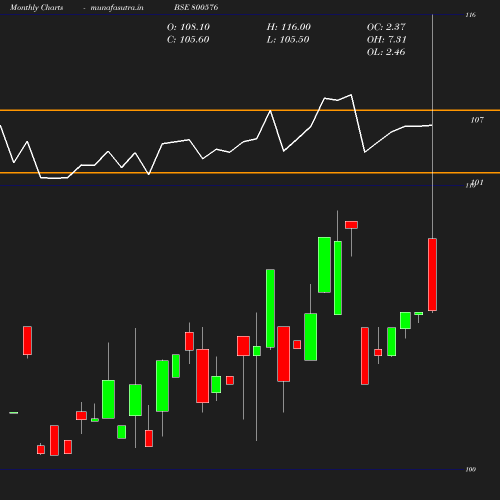Click the "OL: 2.46" reading
This screenshot has height=500, width=500.
point(386,52)
